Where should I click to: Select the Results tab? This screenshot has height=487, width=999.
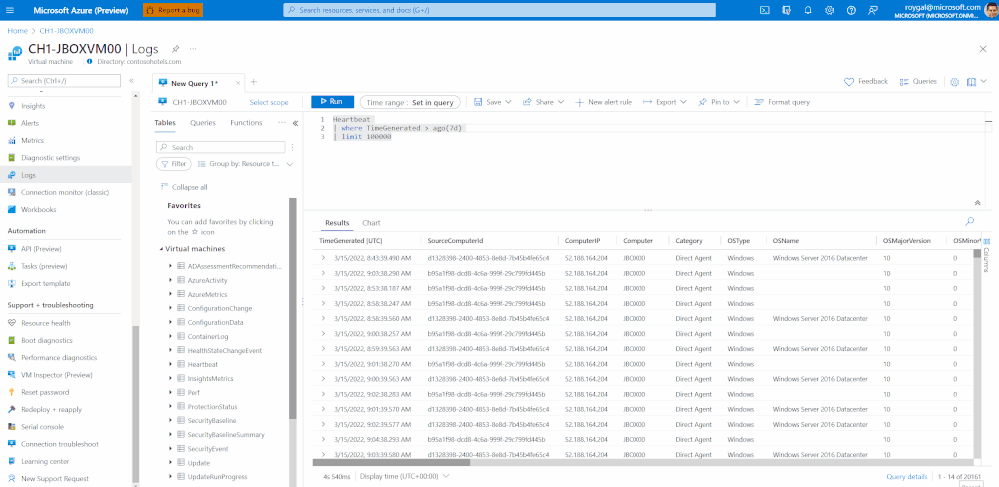tap(337, 223)
